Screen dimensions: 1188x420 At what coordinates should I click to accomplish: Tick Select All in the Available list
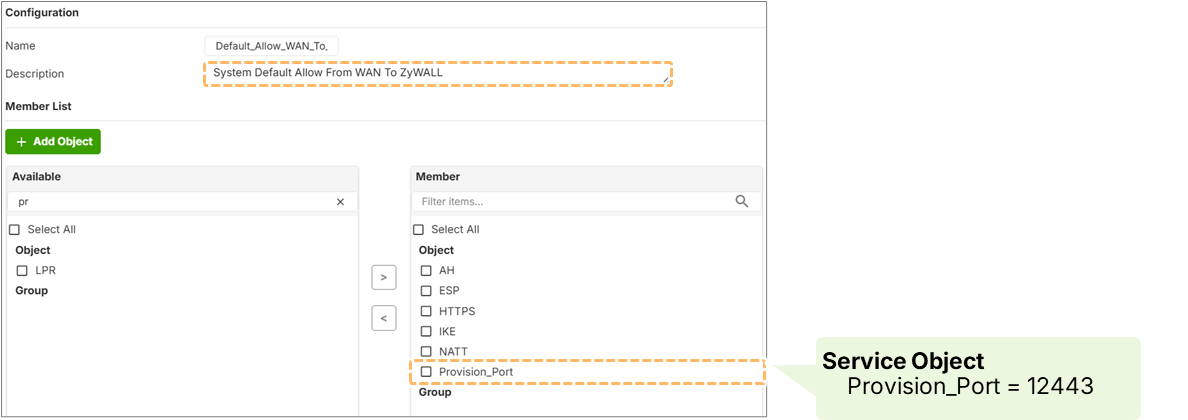point(14,230)
